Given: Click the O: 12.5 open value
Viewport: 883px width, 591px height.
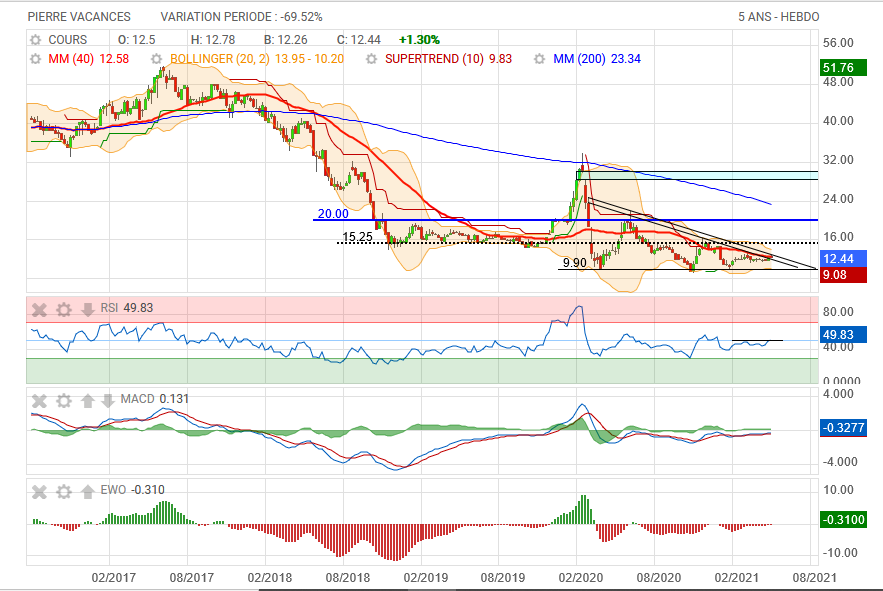Looking at the screenshot, I should tap(136, 40).
